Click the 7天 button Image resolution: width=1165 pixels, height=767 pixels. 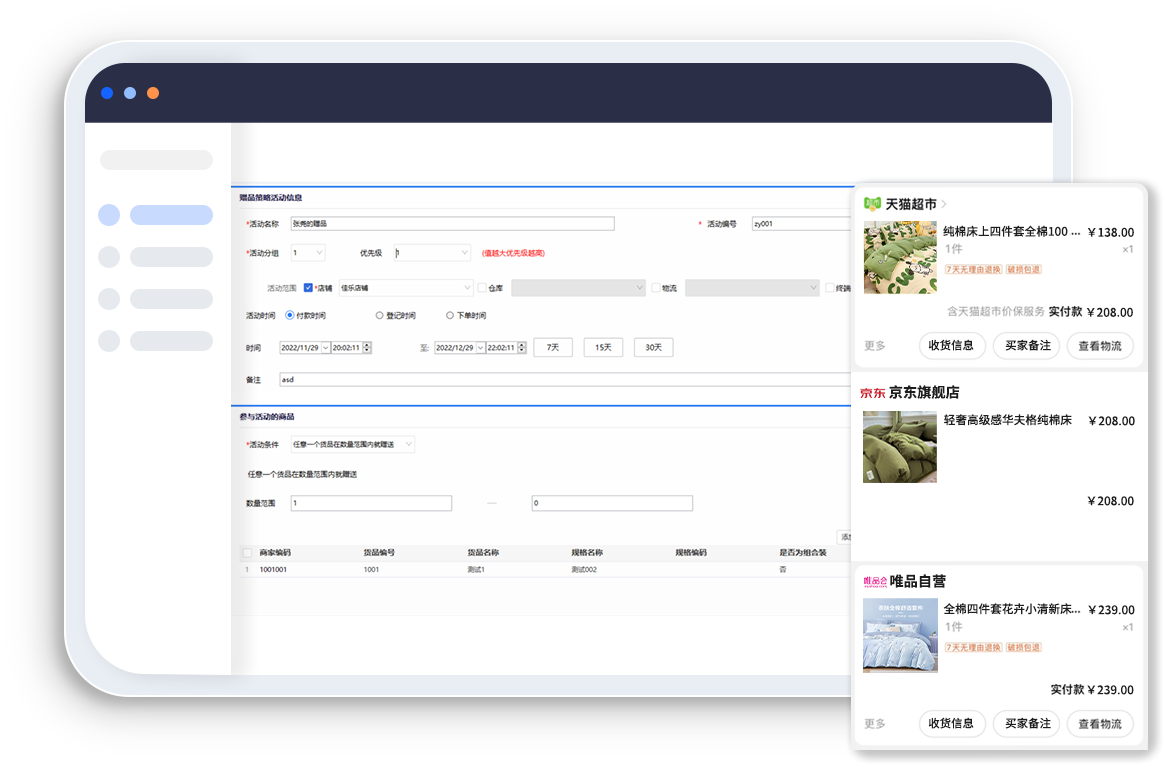coord(553,348)
